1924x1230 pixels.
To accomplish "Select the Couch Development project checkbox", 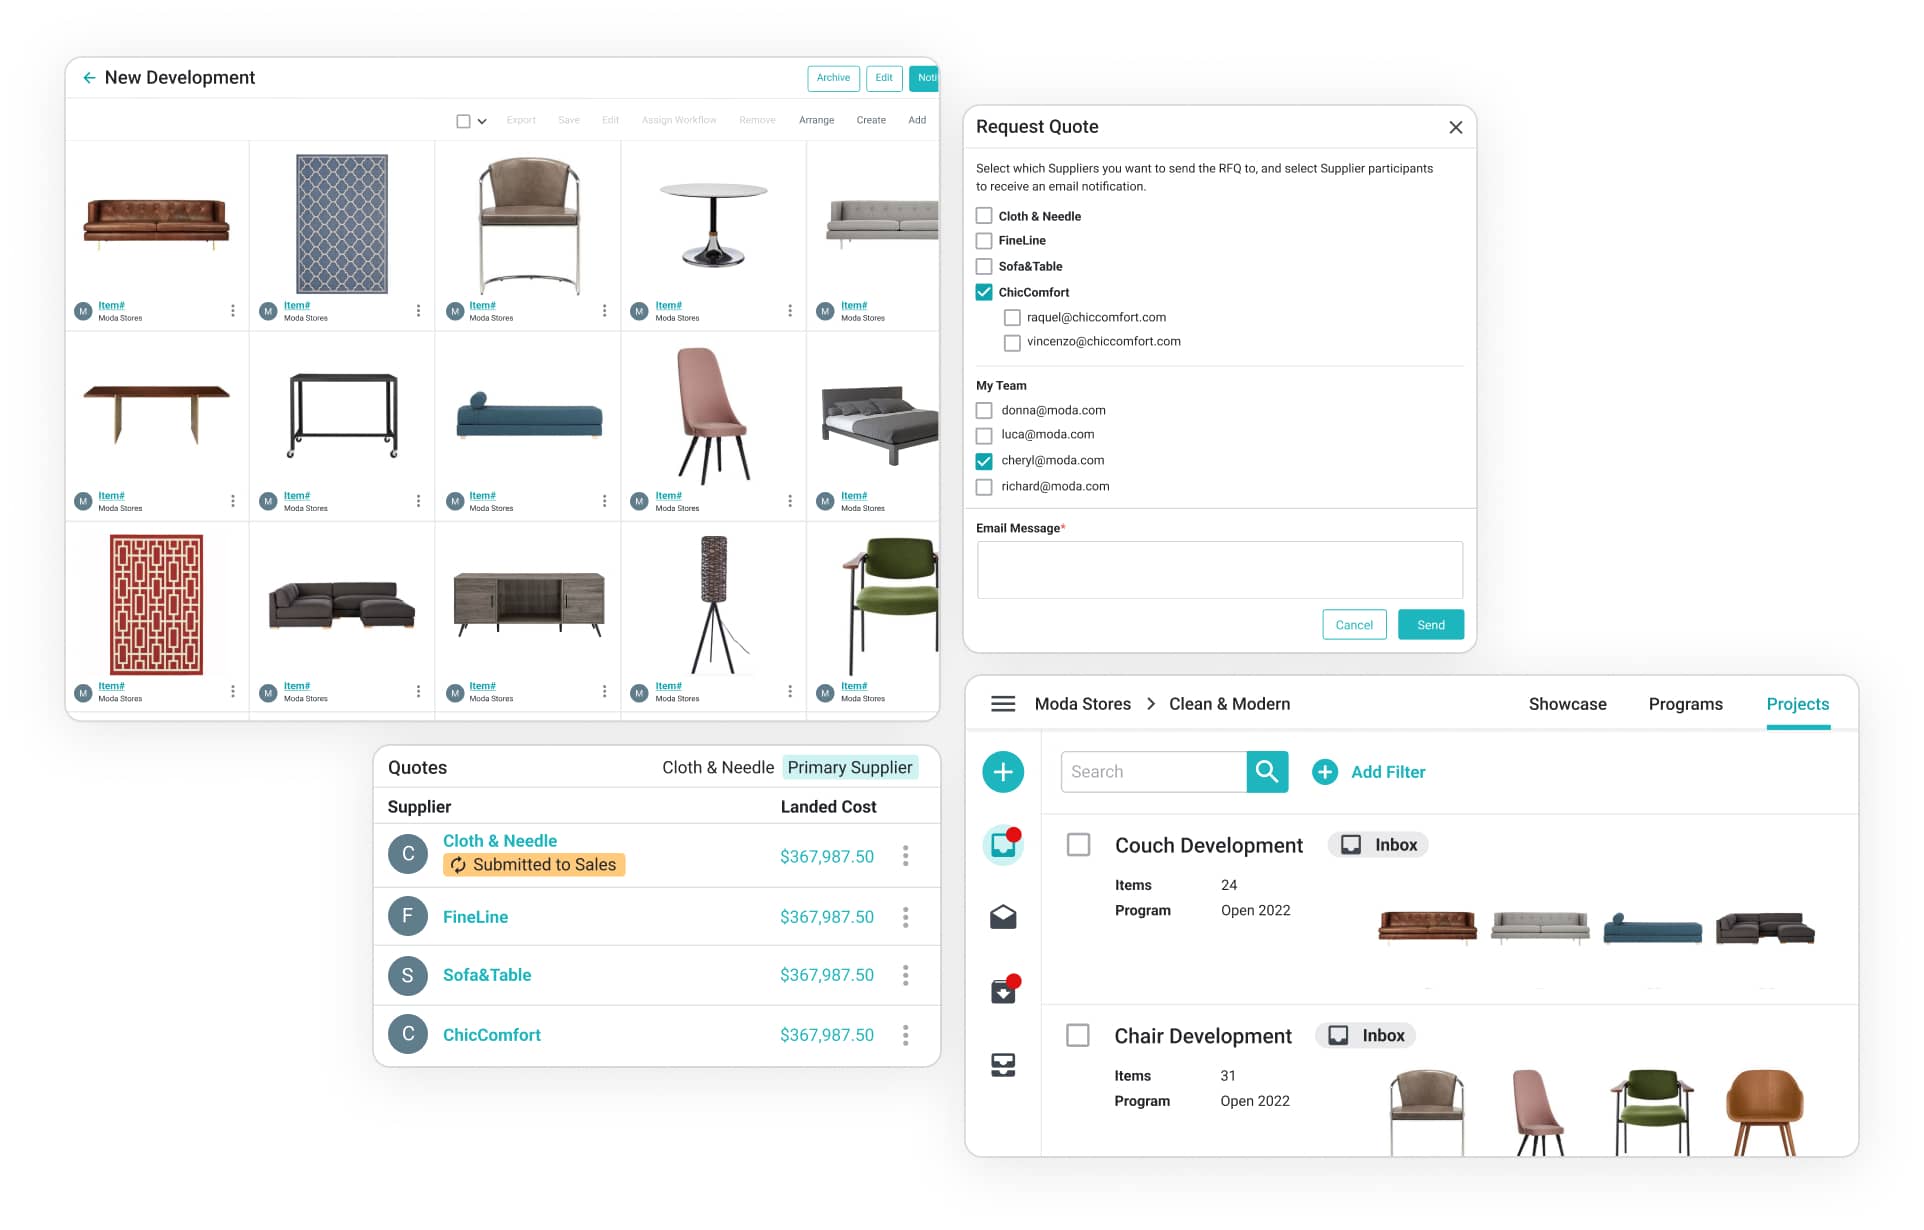I will (x=1078, y=845).
